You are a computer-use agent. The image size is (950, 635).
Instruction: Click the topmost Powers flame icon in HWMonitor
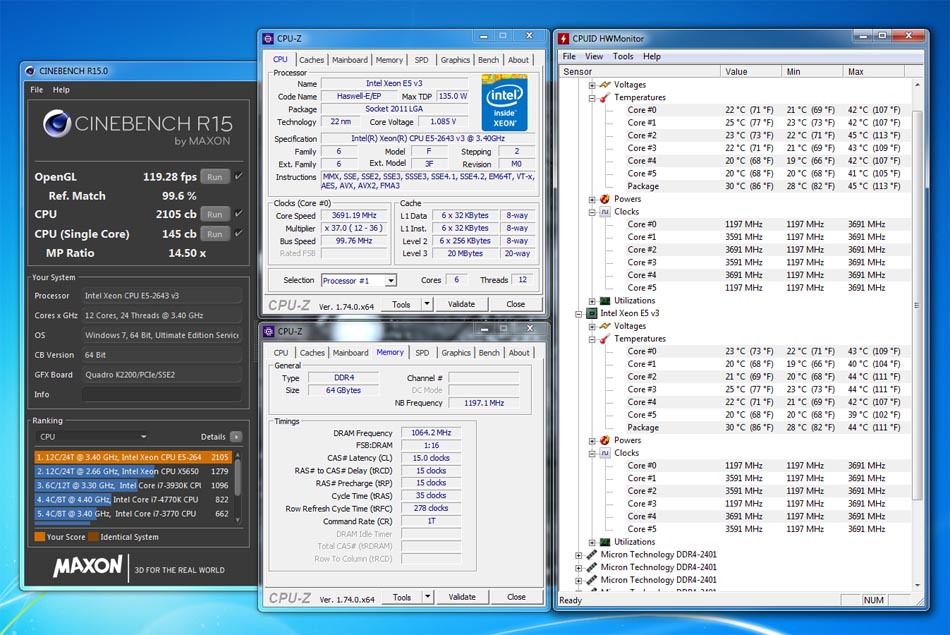(605, 199)
